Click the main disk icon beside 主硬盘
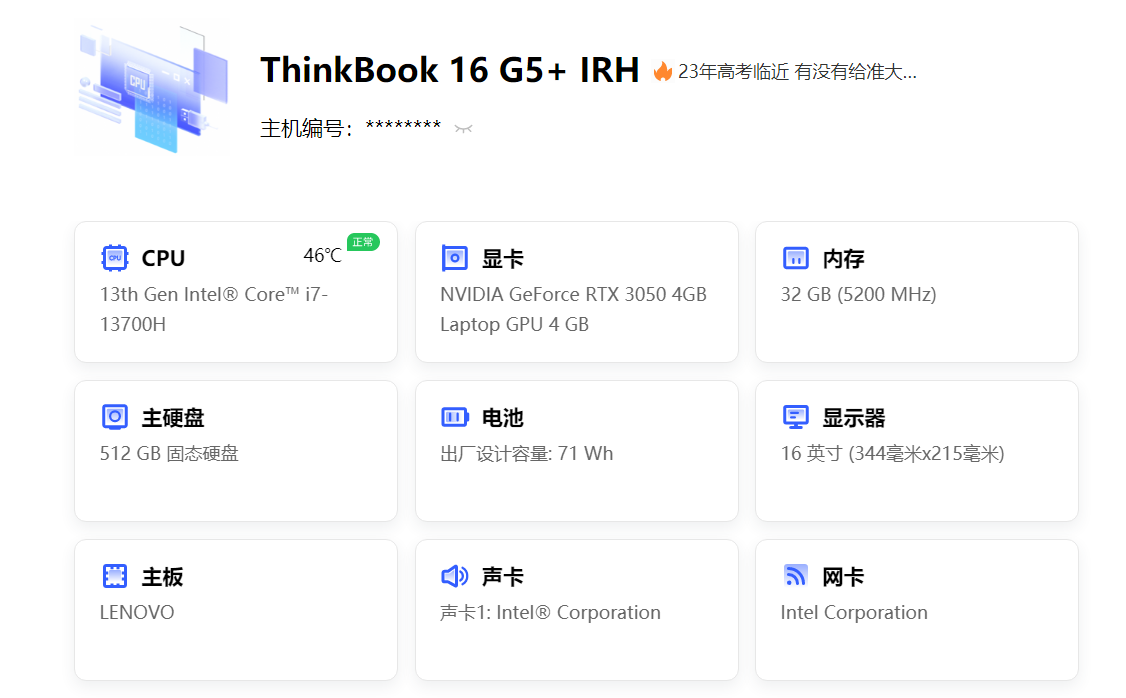The width and height of the screenshot is (1126, 698). point(115,417)
